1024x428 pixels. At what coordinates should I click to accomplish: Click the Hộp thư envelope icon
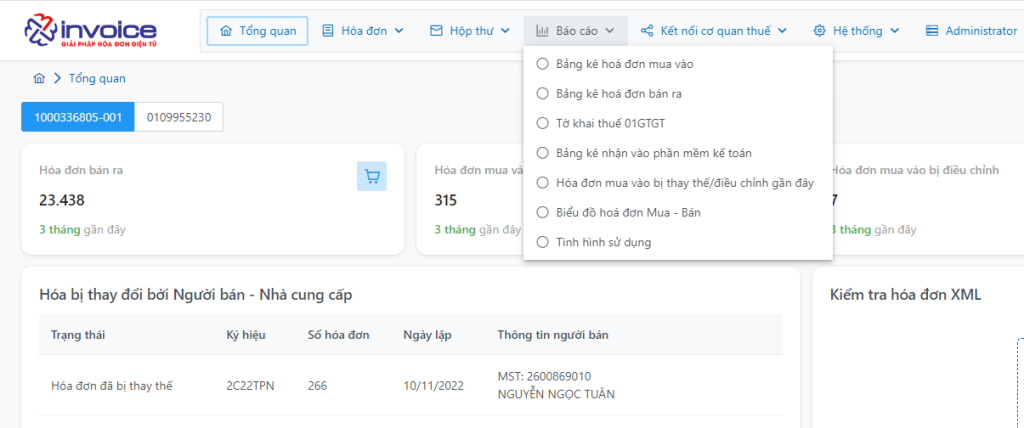[436, 31]
